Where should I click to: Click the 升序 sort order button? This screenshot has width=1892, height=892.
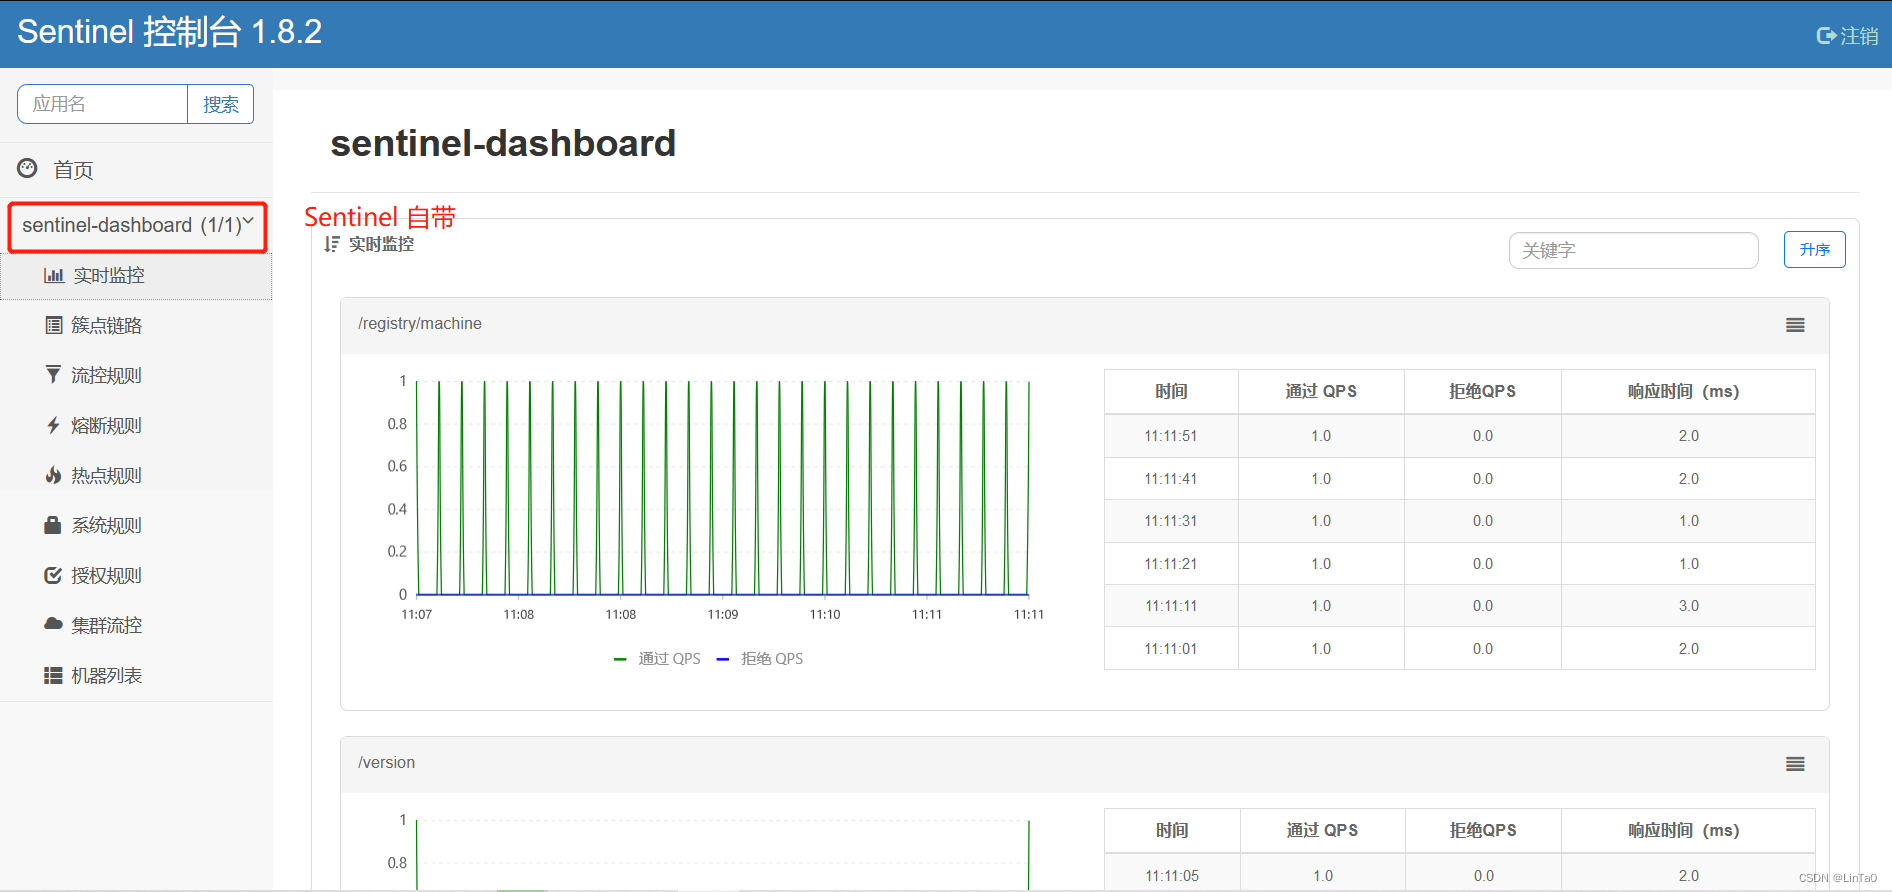click(1815, 250)
